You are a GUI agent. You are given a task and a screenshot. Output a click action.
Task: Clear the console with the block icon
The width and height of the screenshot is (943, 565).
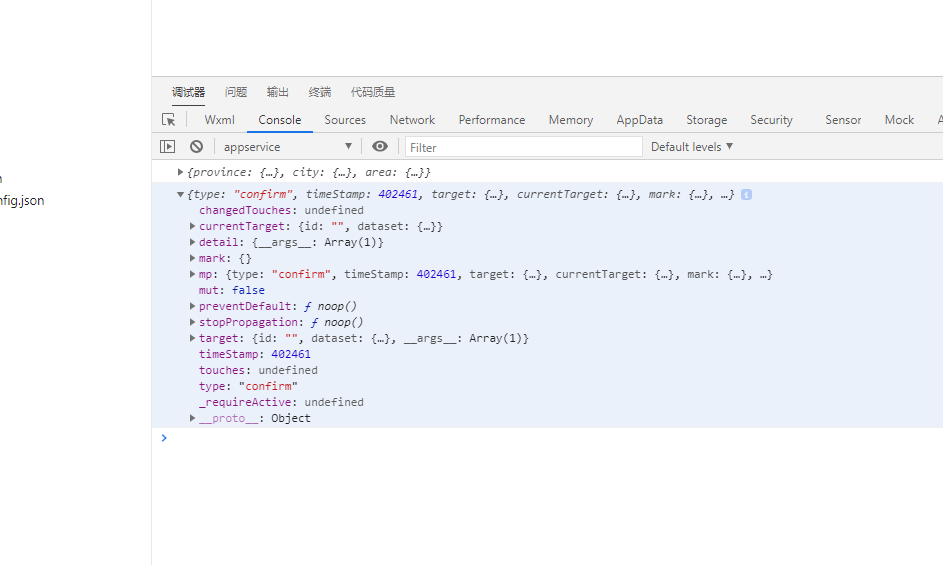(x=196, y=146)
